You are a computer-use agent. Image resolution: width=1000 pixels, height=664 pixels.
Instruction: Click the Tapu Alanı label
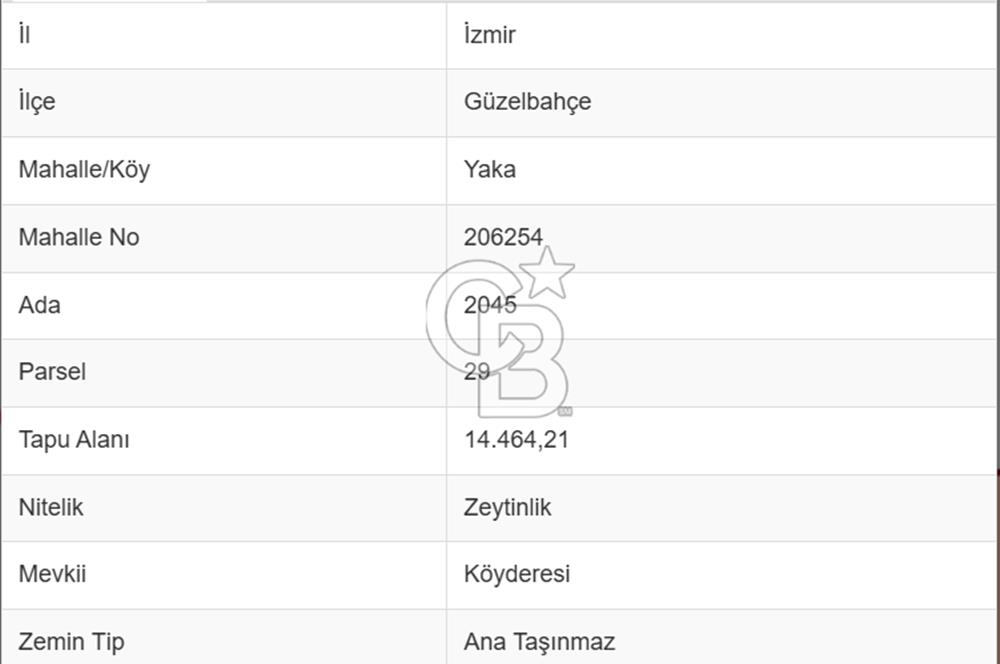(74, 439)
